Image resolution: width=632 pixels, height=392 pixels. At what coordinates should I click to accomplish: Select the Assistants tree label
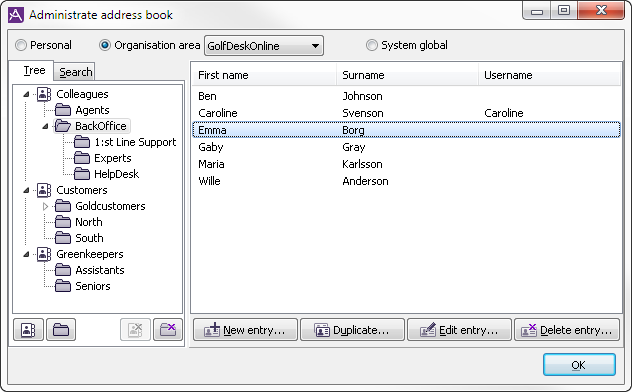click(100, 270)
